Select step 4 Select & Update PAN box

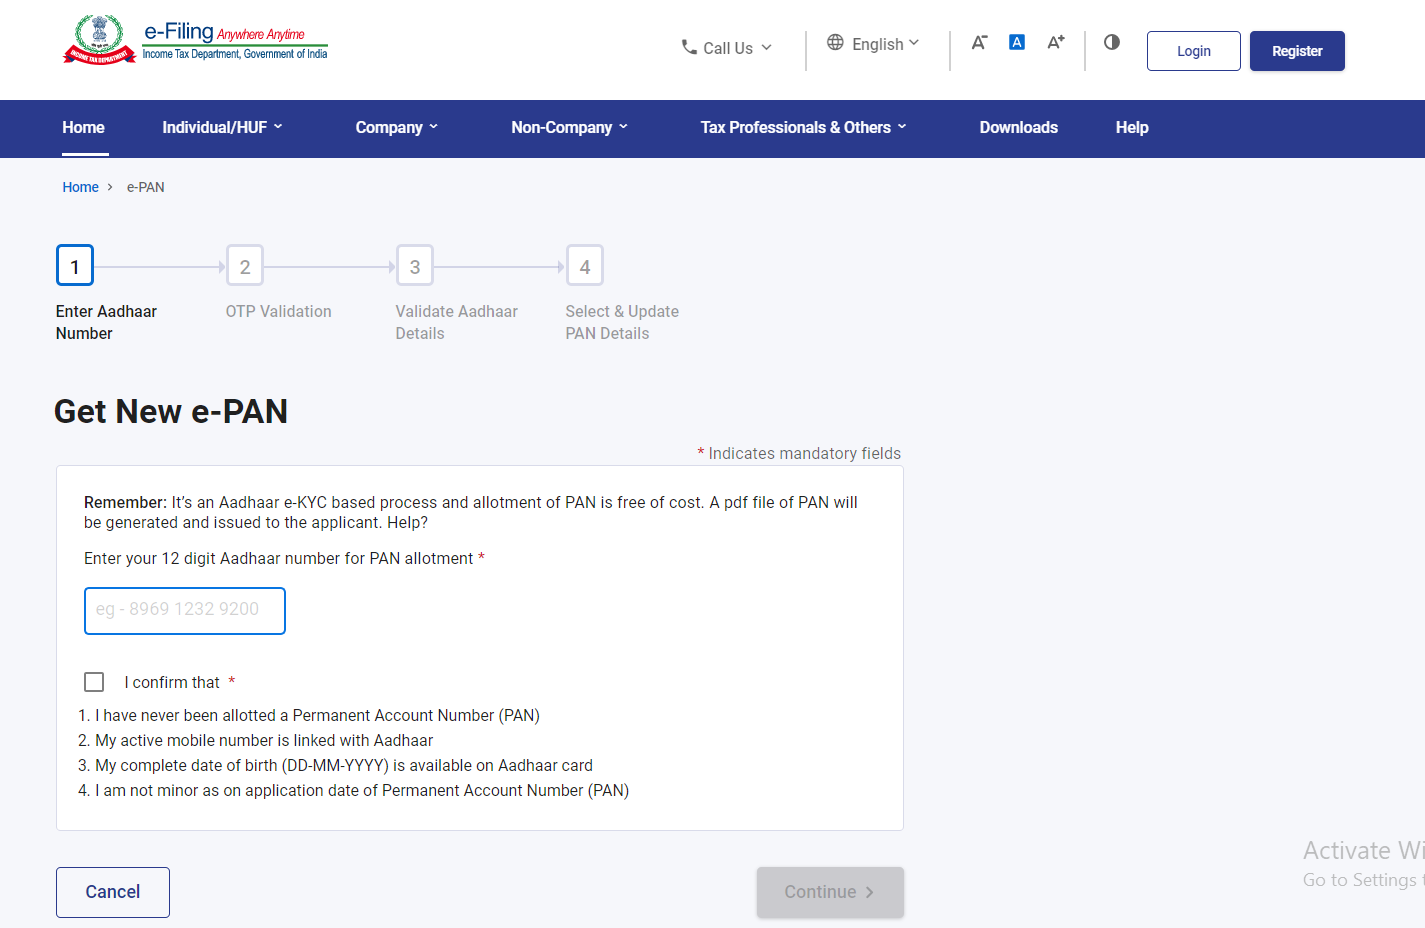click(x=585, y=266)
